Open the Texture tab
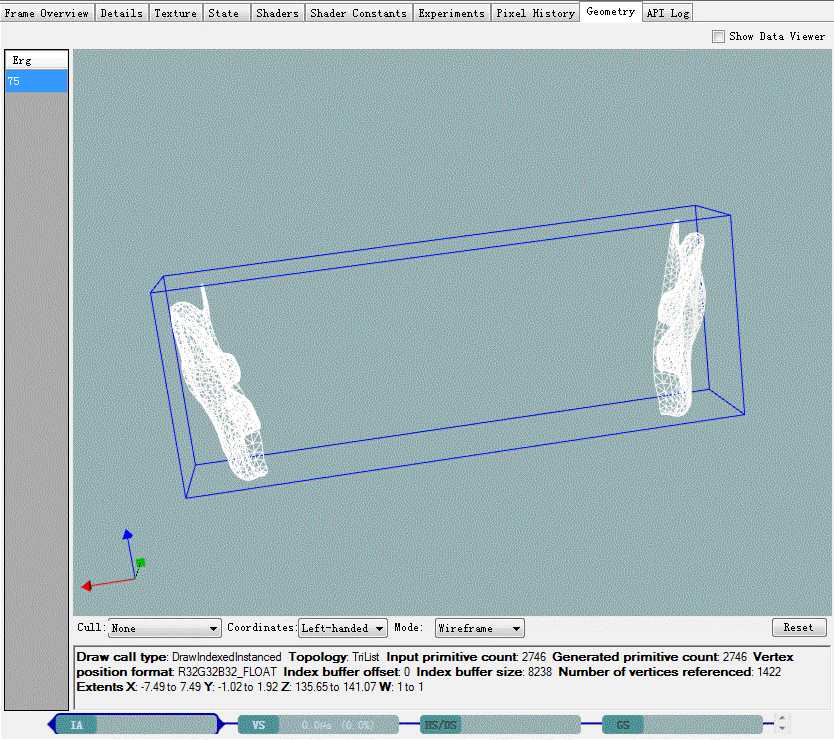Screen dimensions: 834x740 pyautogui.click(x=176, y=13)
